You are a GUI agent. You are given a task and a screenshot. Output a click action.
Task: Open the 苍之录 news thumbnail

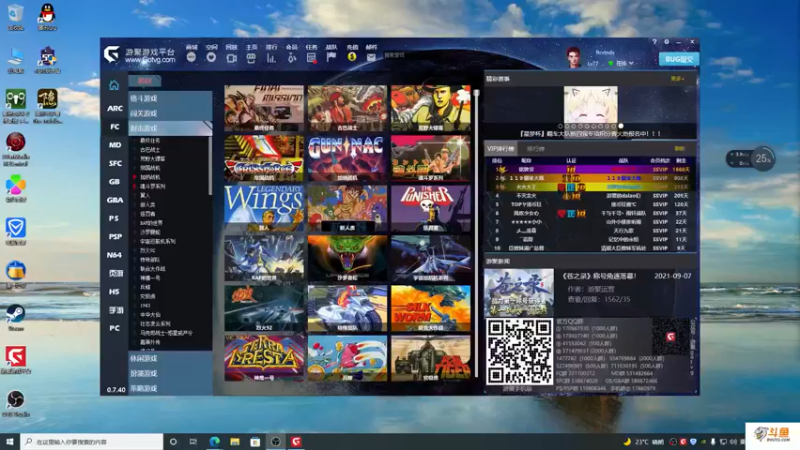click(519, 292)
